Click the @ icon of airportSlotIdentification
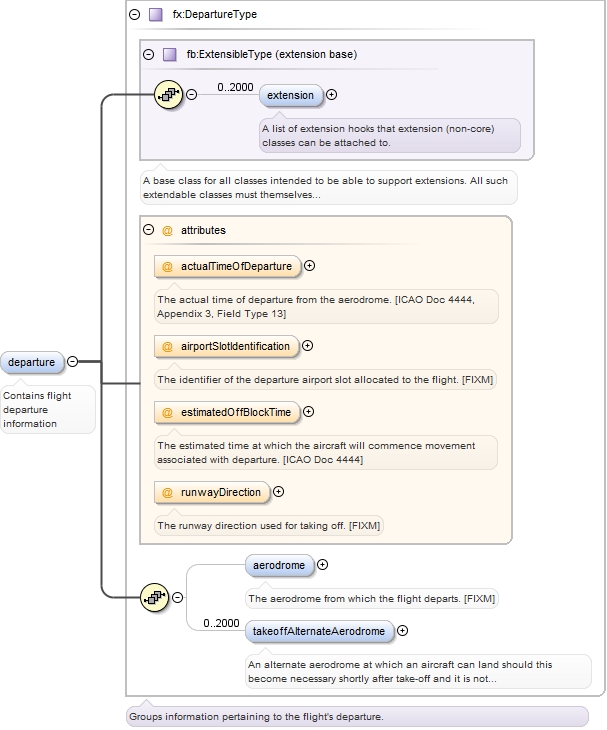Screen dimensions: 607x730 [168, 346]
